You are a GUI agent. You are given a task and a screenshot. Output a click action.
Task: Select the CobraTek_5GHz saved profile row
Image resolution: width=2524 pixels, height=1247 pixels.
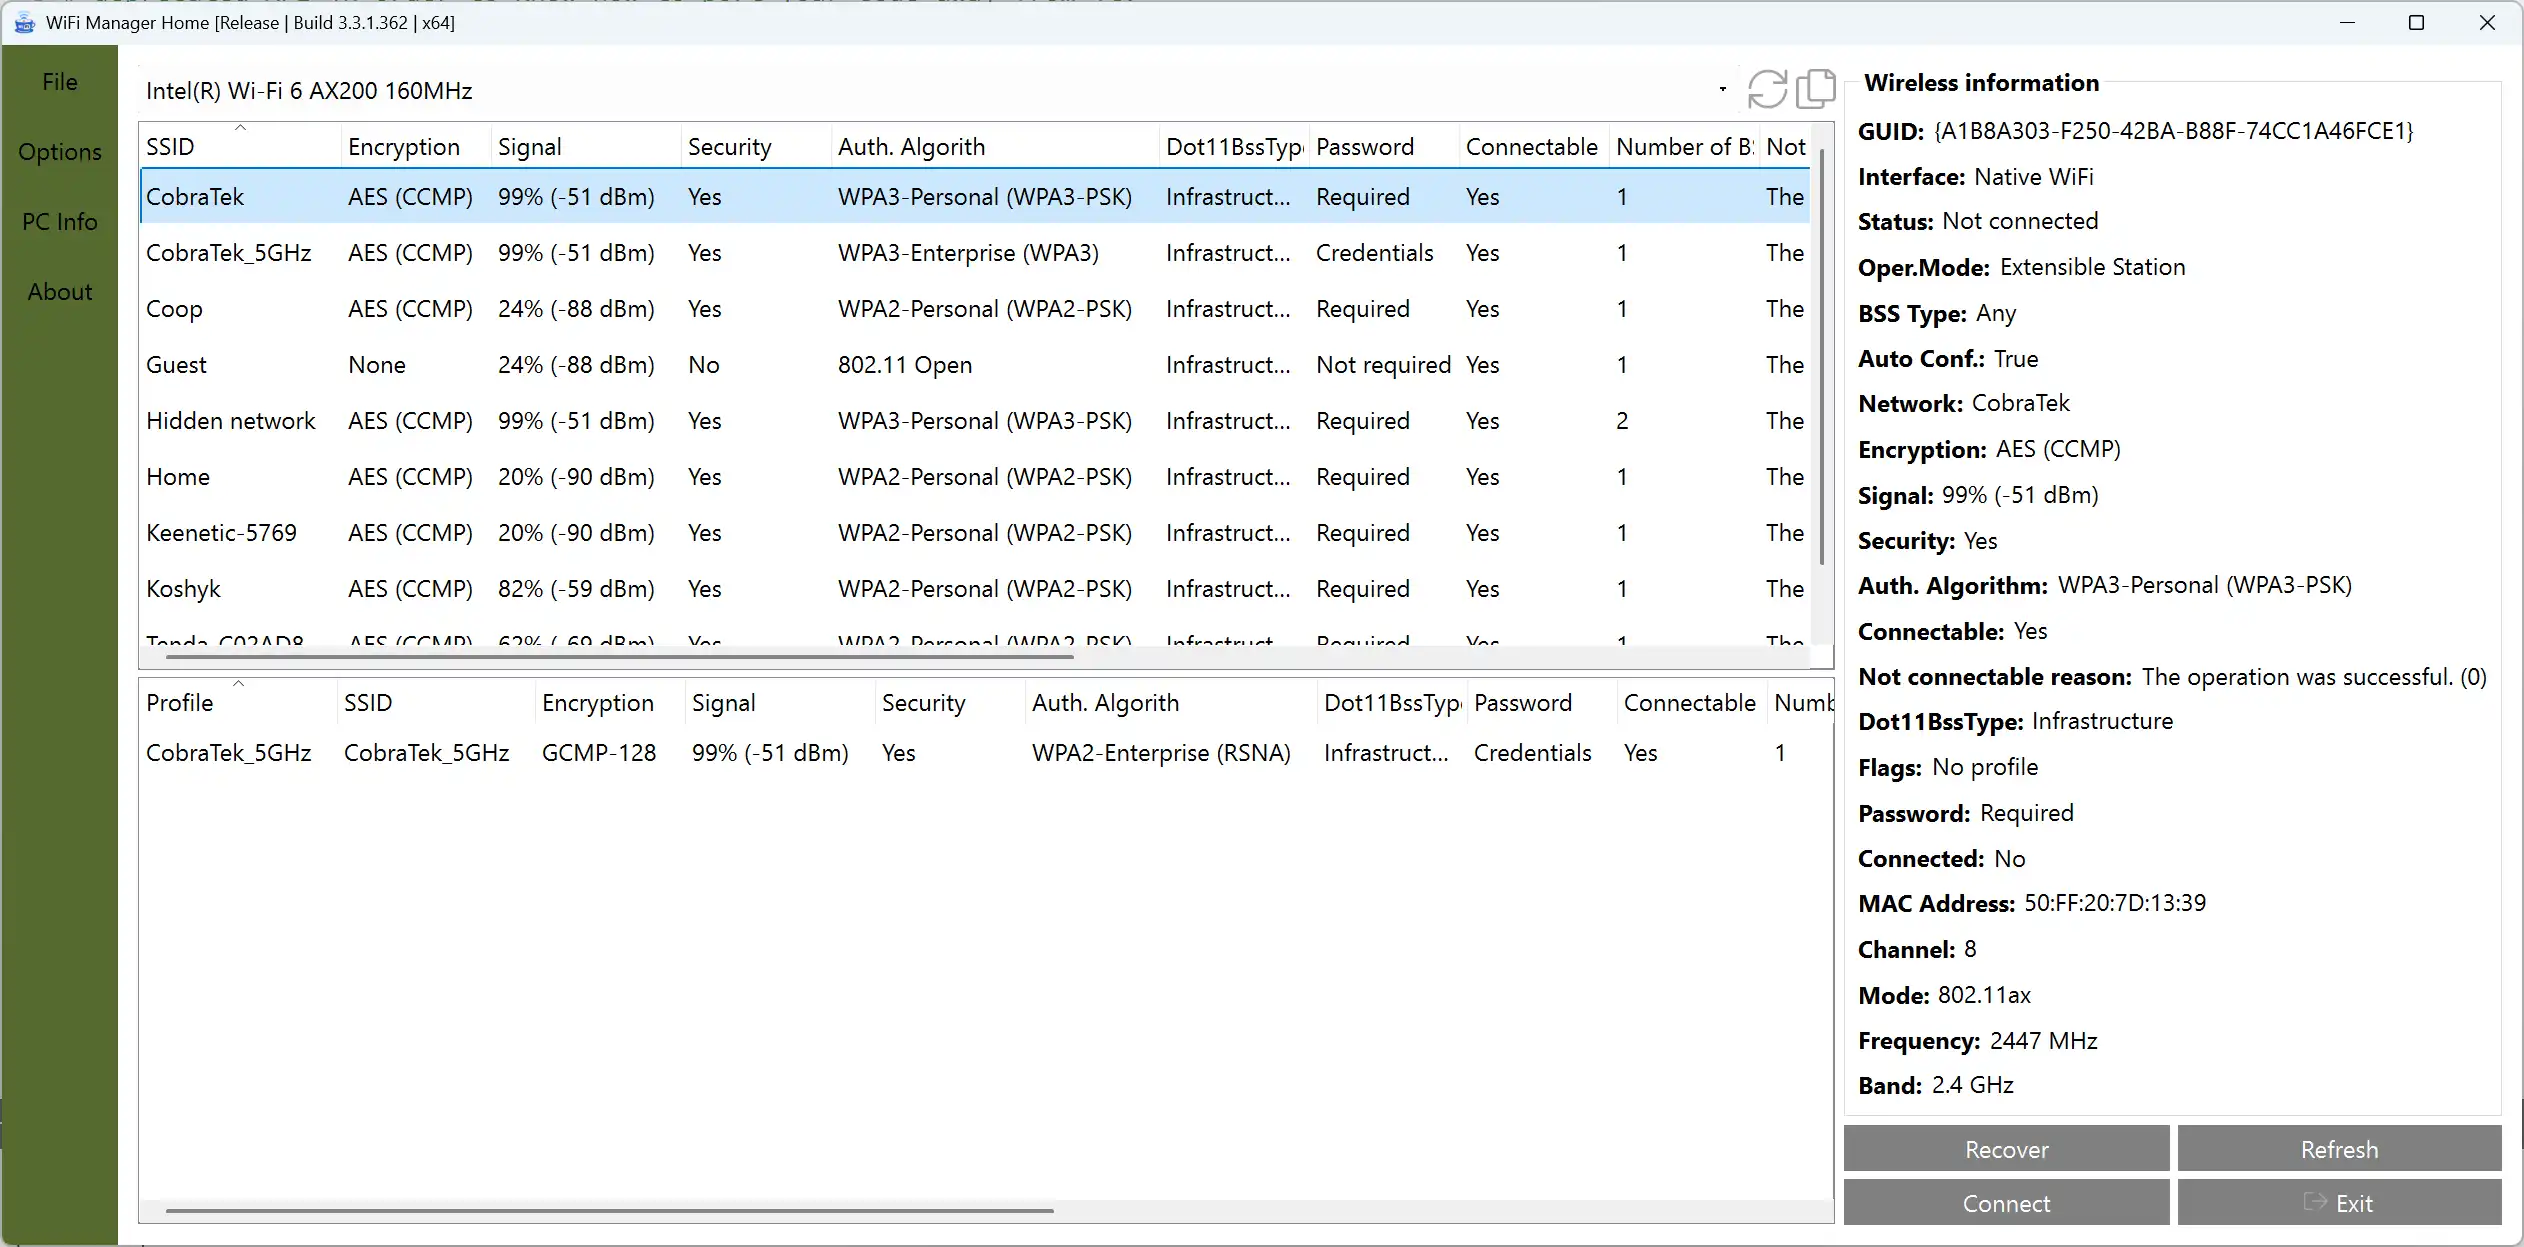pos(228,753)
